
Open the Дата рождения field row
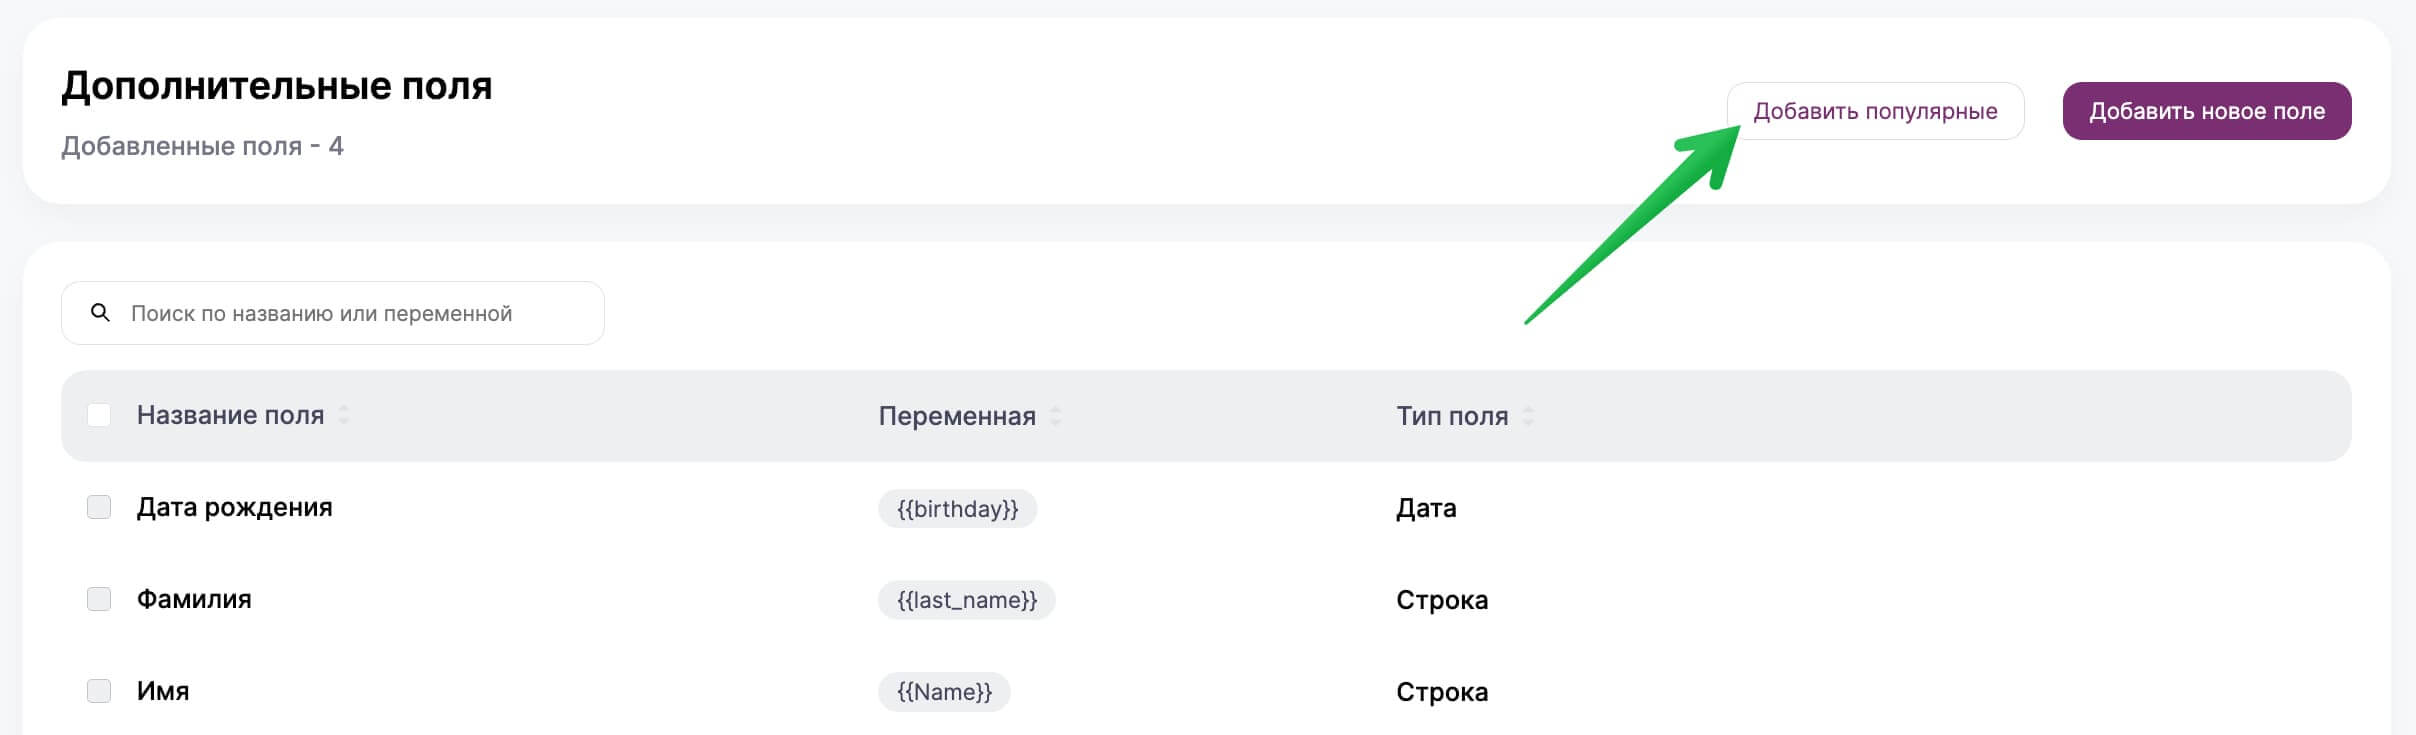tap(234, 507)
